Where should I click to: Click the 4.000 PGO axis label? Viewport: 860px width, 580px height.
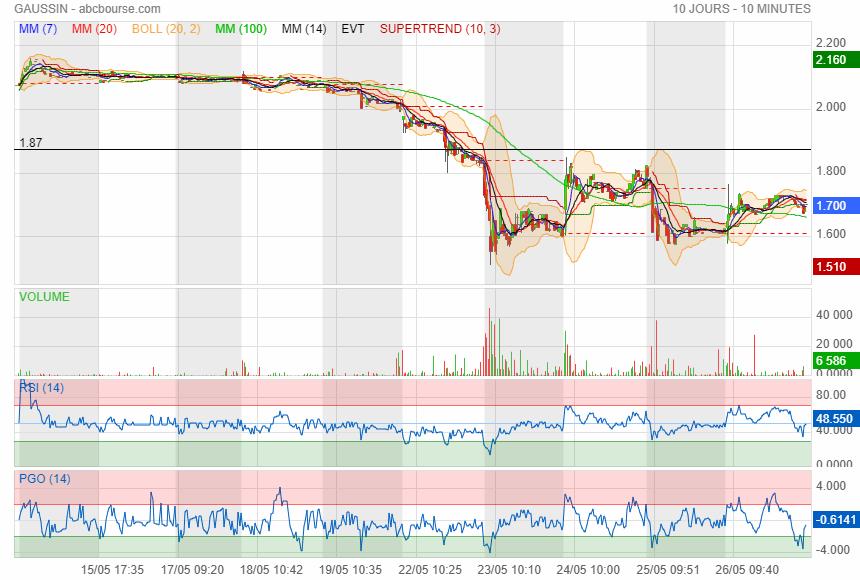point(831,486)
